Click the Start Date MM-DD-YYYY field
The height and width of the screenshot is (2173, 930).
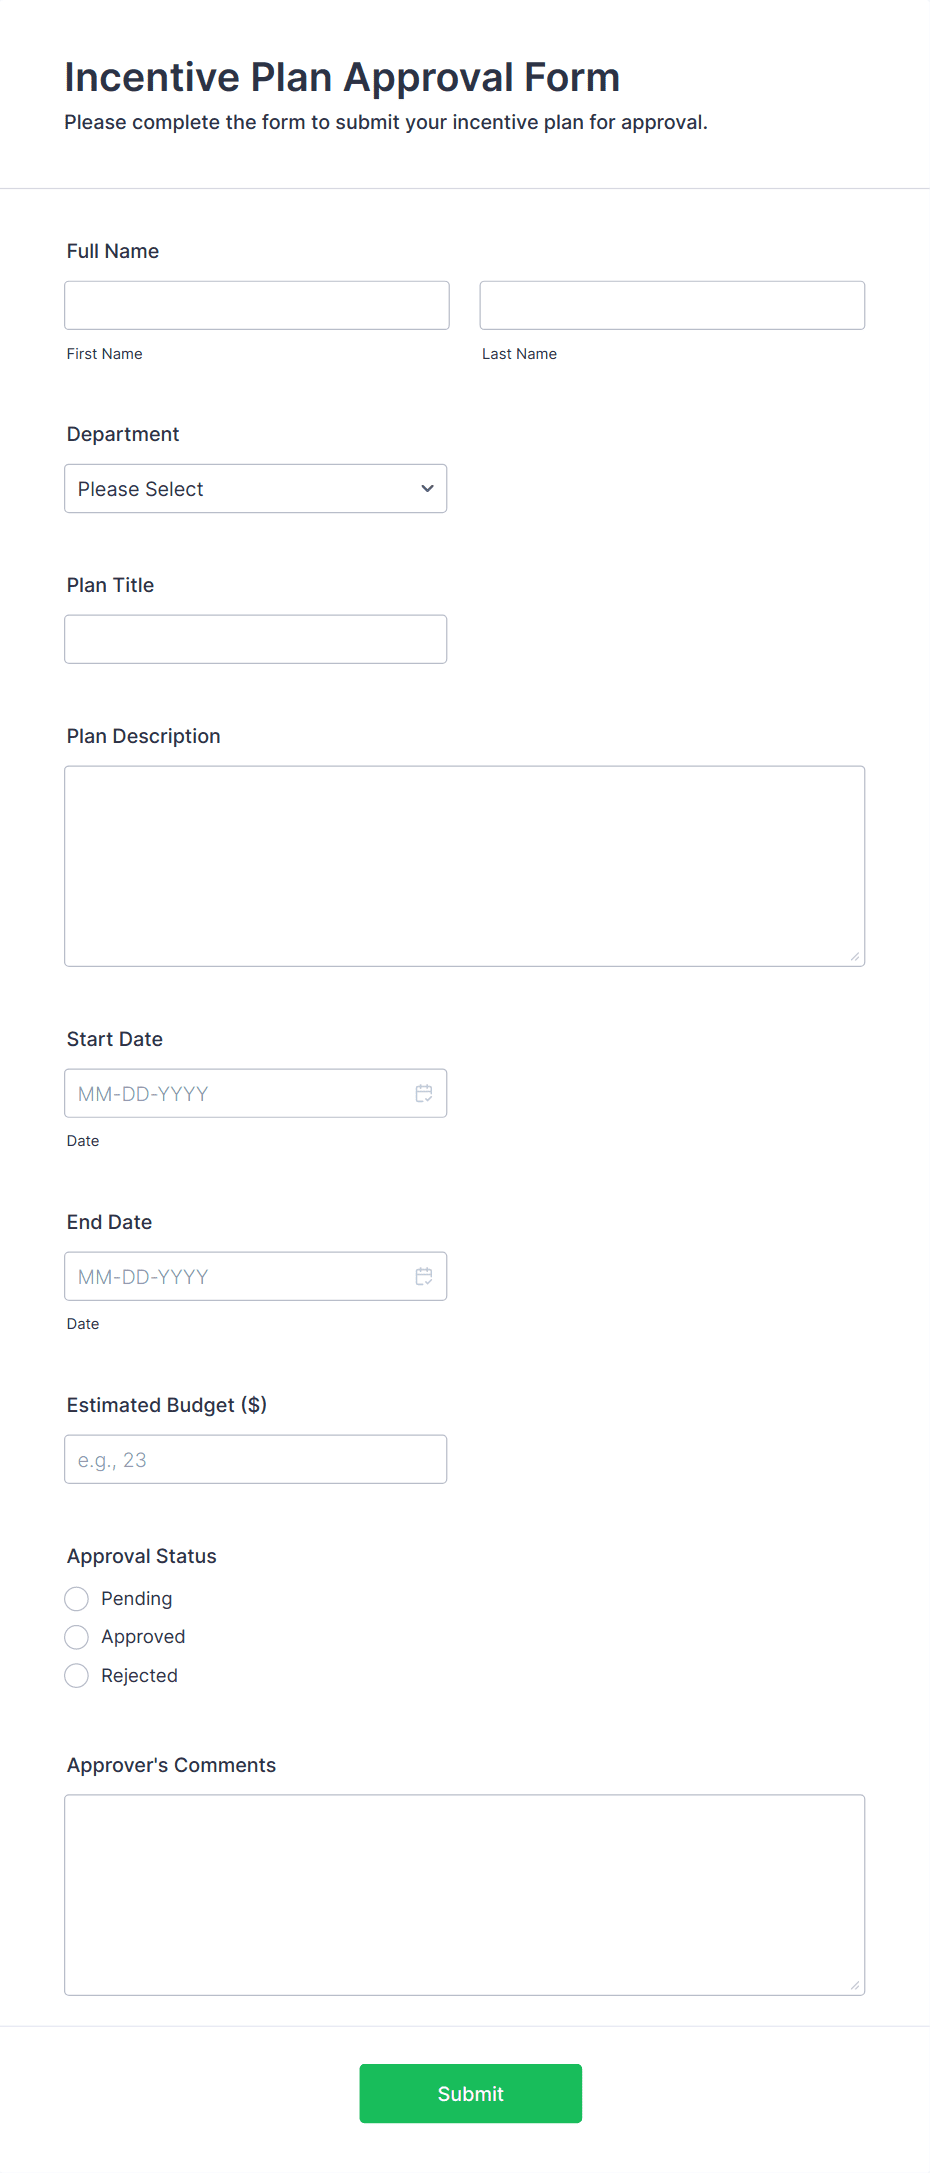(x=256, y=1093)
